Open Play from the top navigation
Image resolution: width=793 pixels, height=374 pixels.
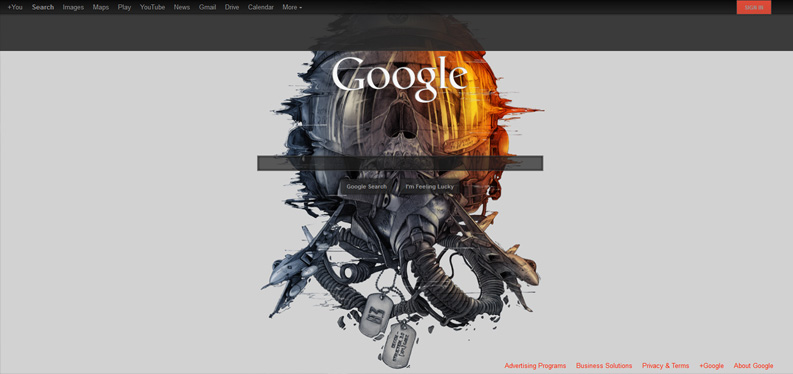[124, 7]
